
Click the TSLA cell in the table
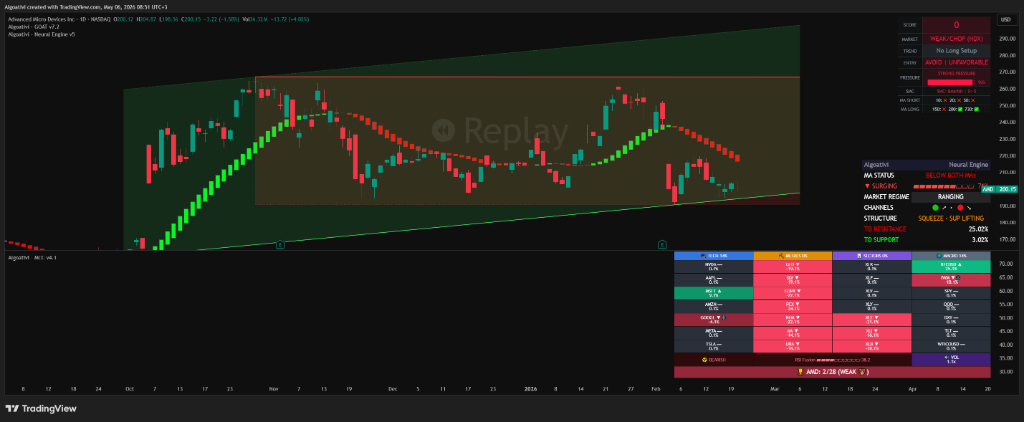[713, 346]
